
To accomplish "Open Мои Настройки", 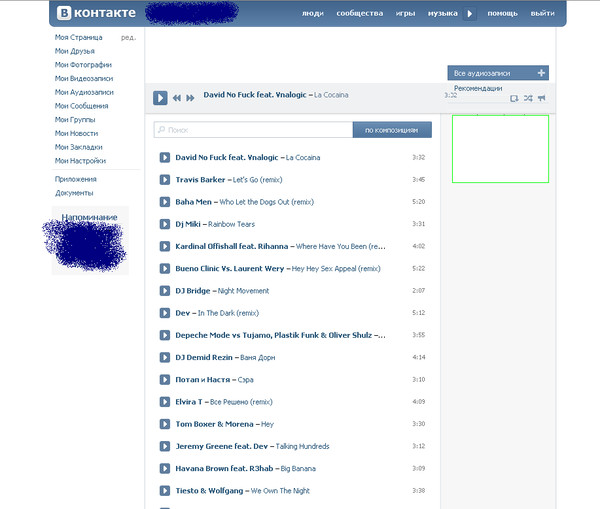I will click(x=80, y=161).
